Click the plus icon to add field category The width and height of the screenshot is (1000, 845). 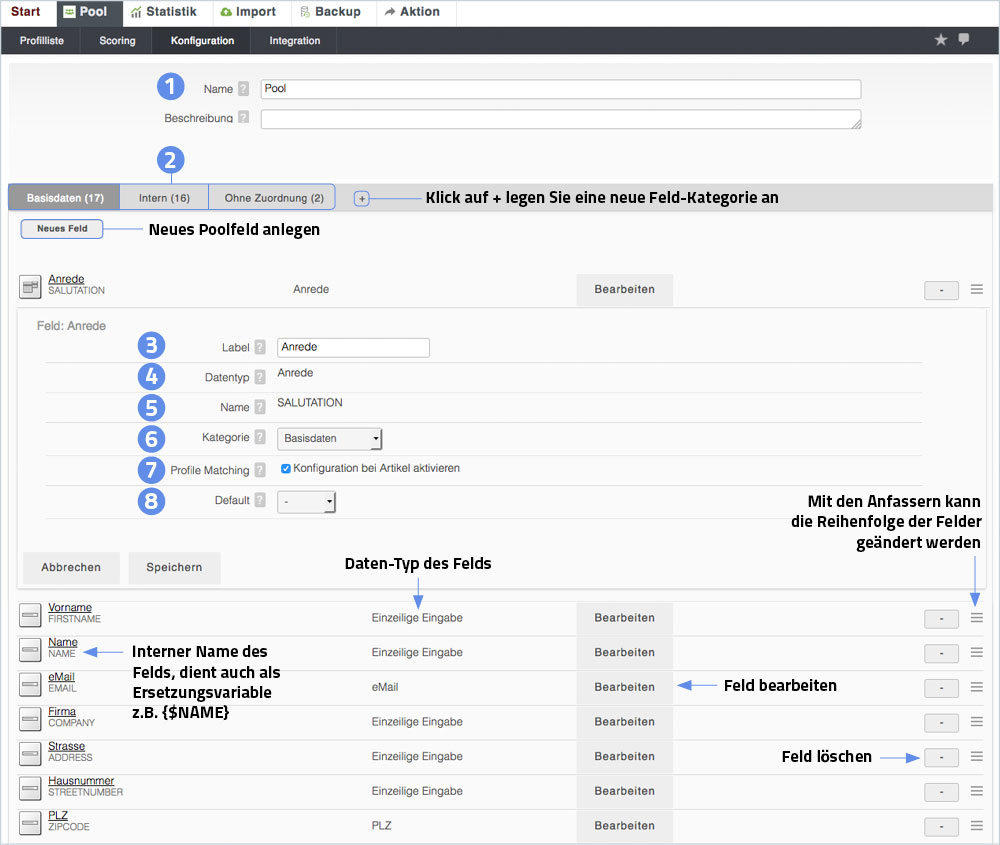[362, 198]
